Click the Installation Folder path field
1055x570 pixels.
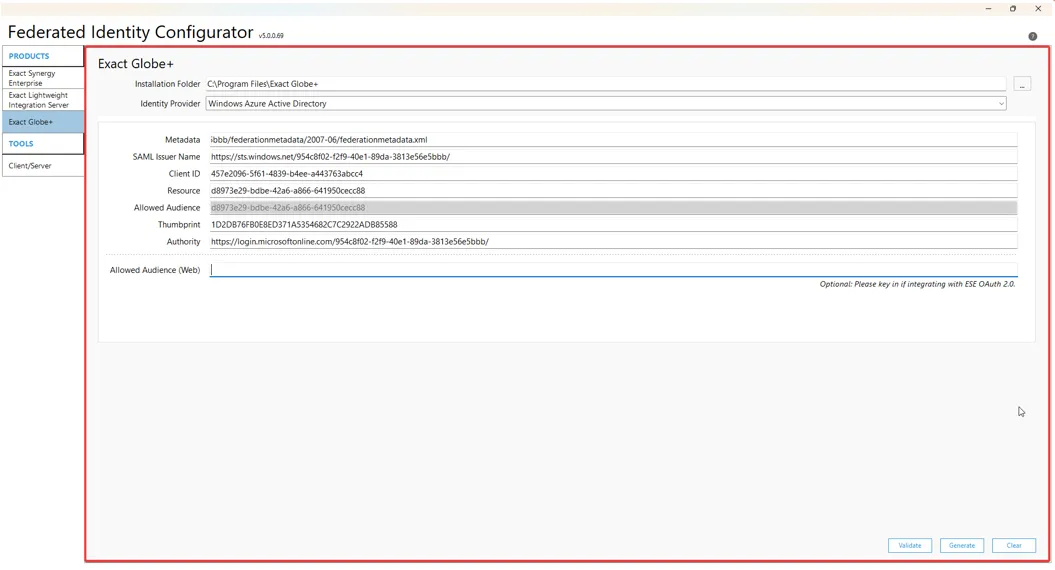point(605,85)
